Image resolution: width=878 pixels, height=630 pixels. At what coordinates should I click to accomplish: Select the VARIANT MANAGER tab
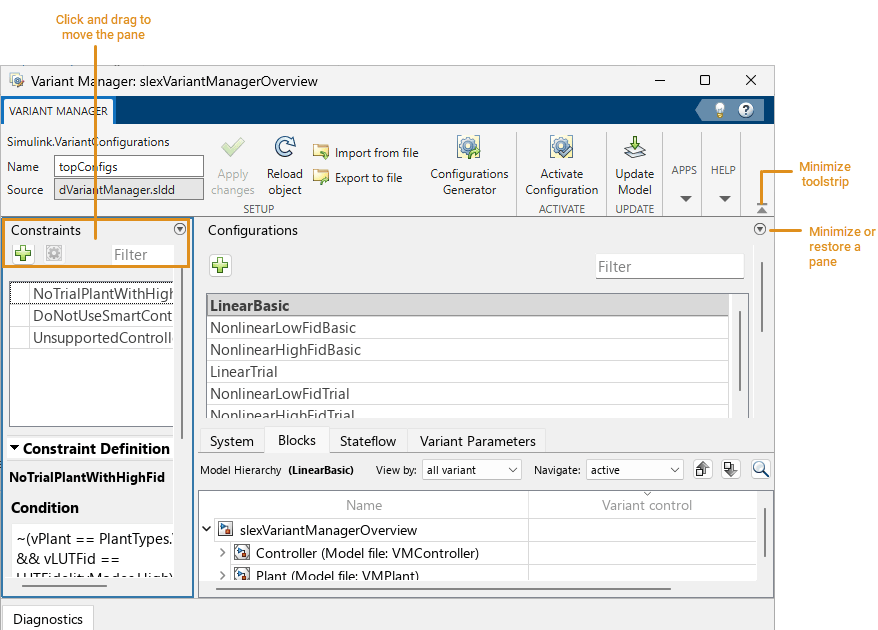[x=58, y=111]
